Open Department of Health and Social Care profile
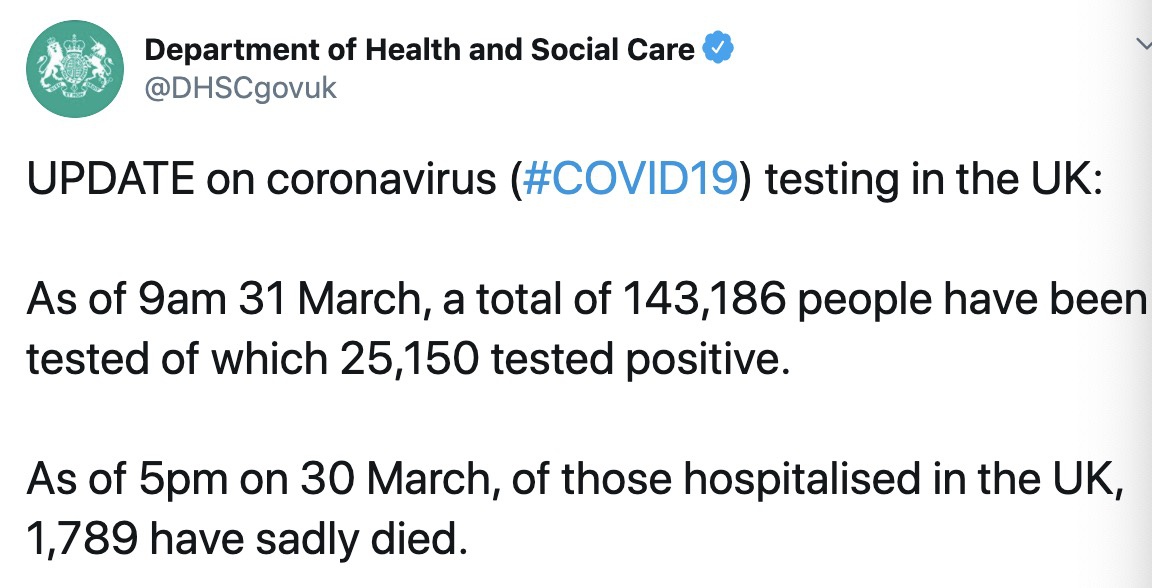The height and width of the screenshot is (588, 1152). [420, 49]
